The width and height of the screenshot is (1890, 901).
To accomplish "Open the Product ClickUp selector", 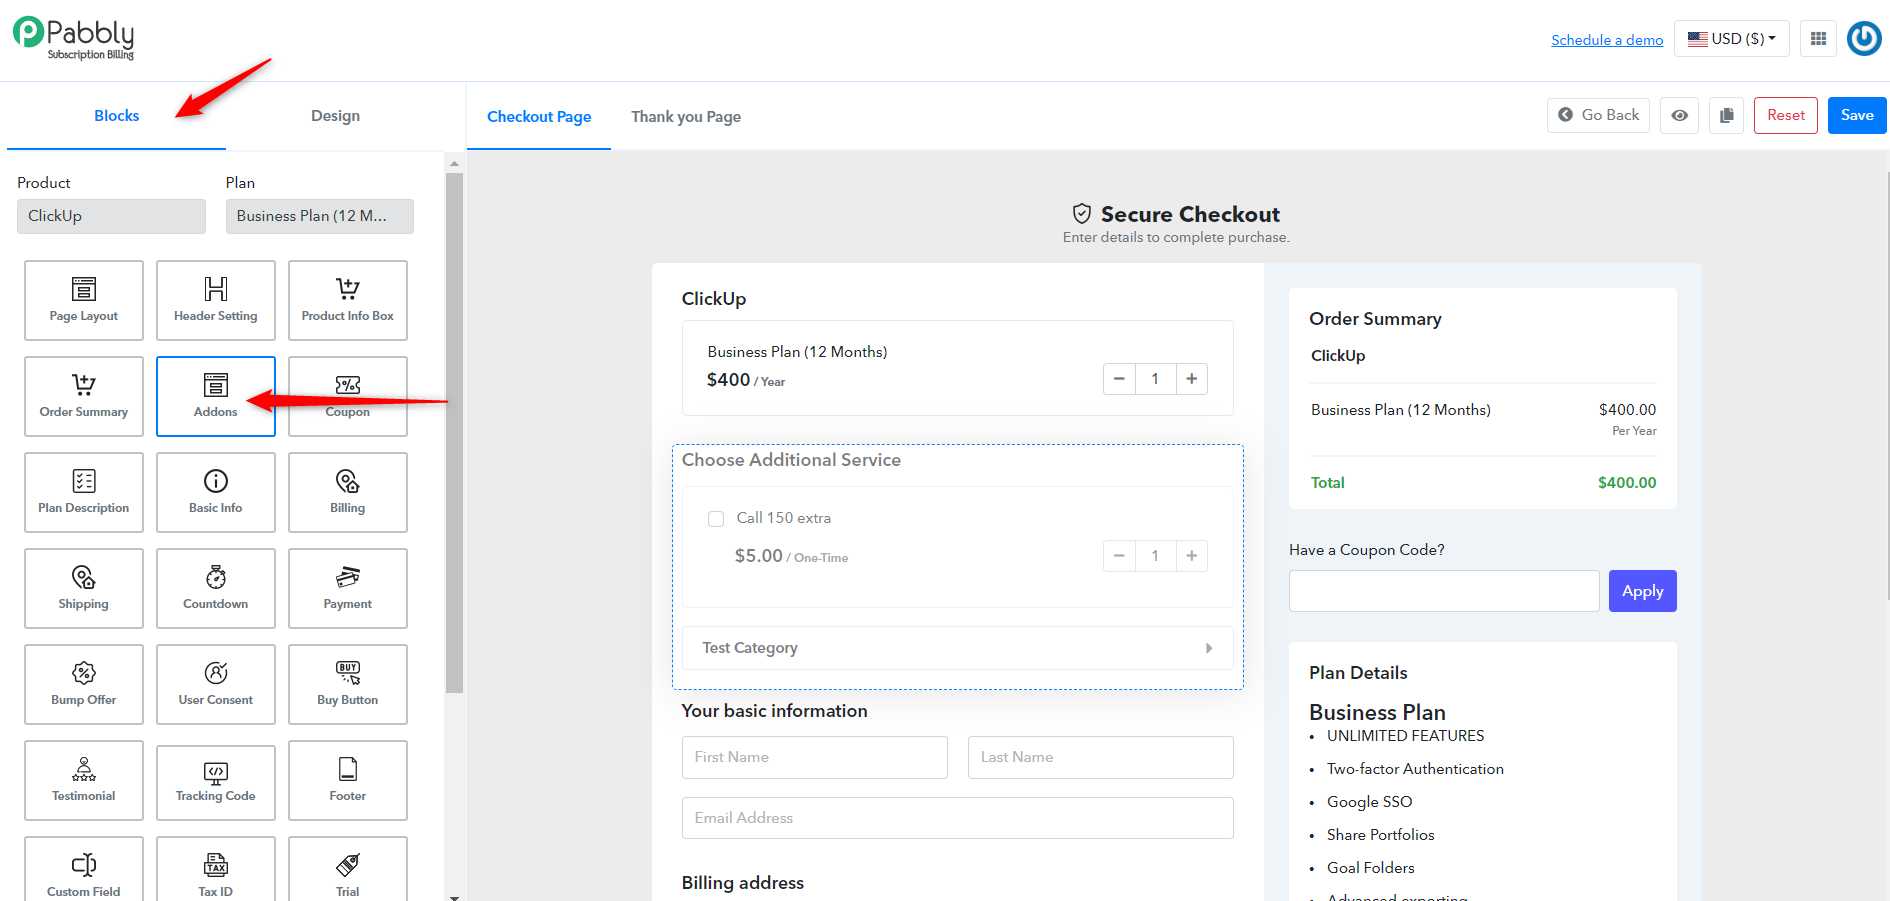I will point(111,216).
